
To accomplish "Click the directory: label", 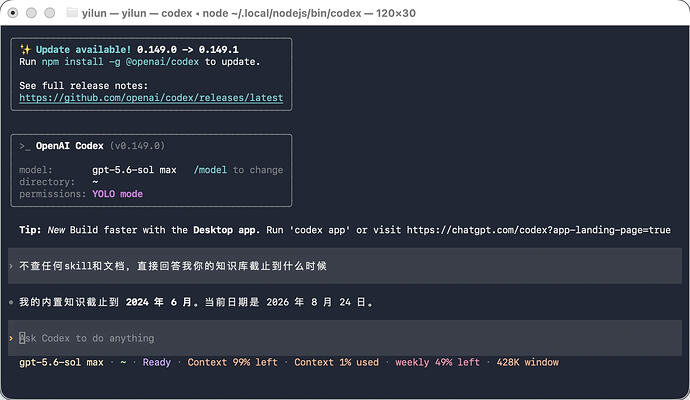I will pyautogui.click(x=47, y=182).
